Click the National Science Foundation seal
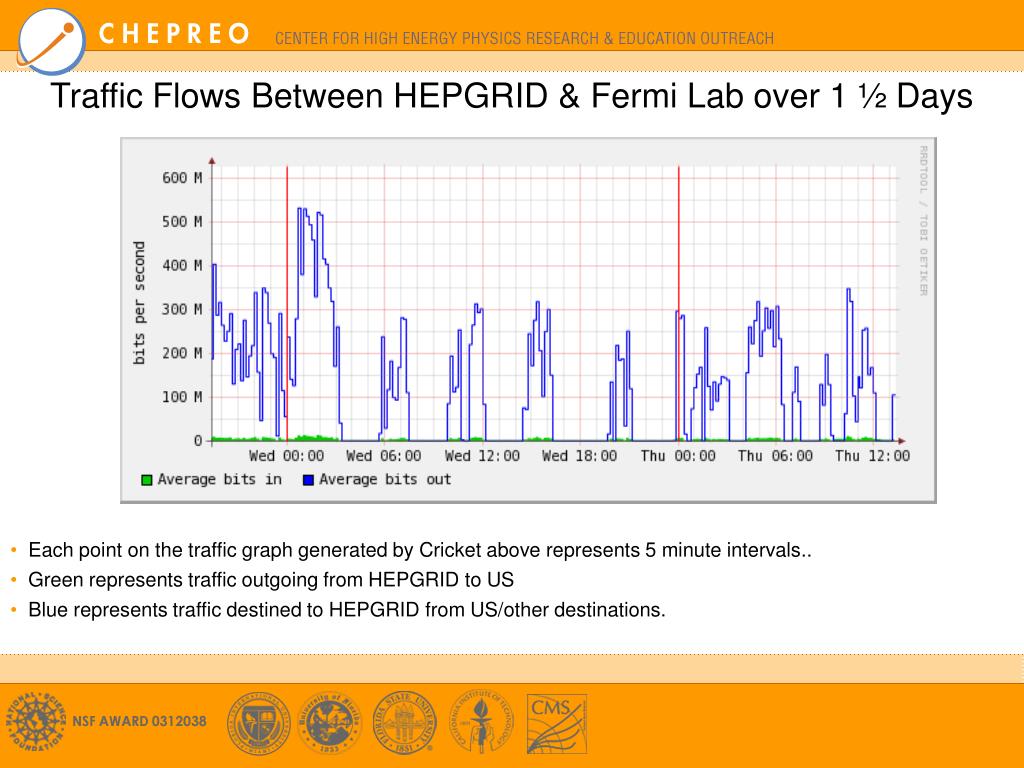Image resolution: width=1024 pixels, height=768 pixels. 36,722
